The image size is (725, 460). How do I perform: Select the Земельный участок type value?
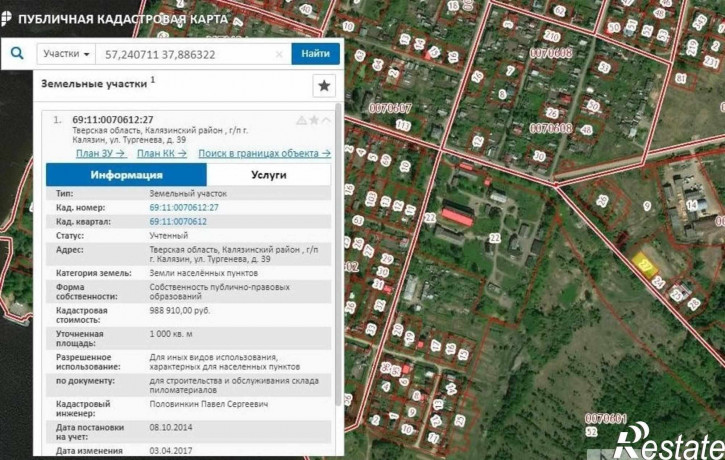pos(188,194)
